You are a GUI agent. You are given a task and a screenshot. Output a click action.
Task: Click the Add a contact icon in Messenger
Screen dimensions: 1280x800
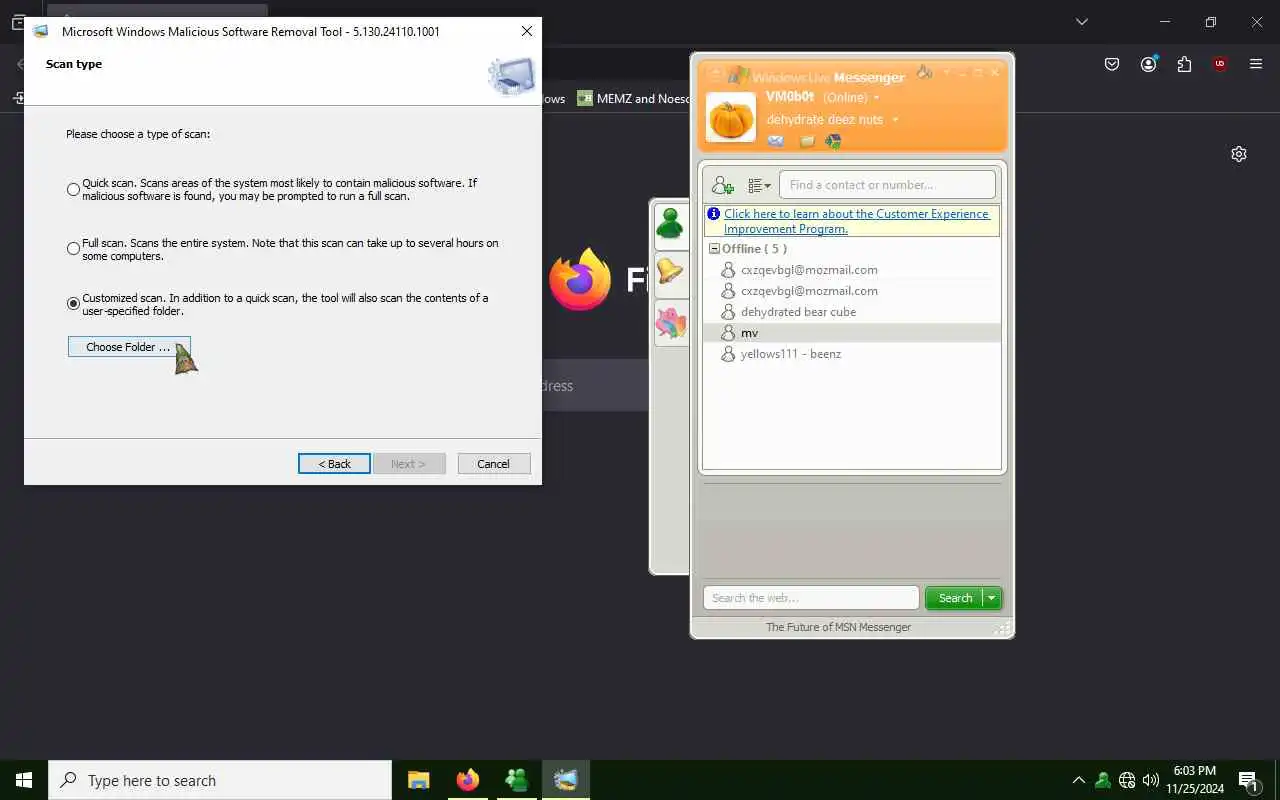click(x=722, y=185)
